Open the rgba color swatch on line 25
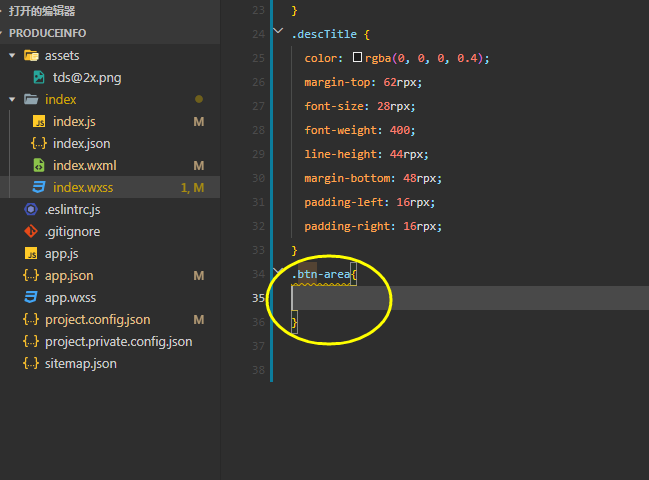Viewport: 649px width, 480px height. [357, 57]
